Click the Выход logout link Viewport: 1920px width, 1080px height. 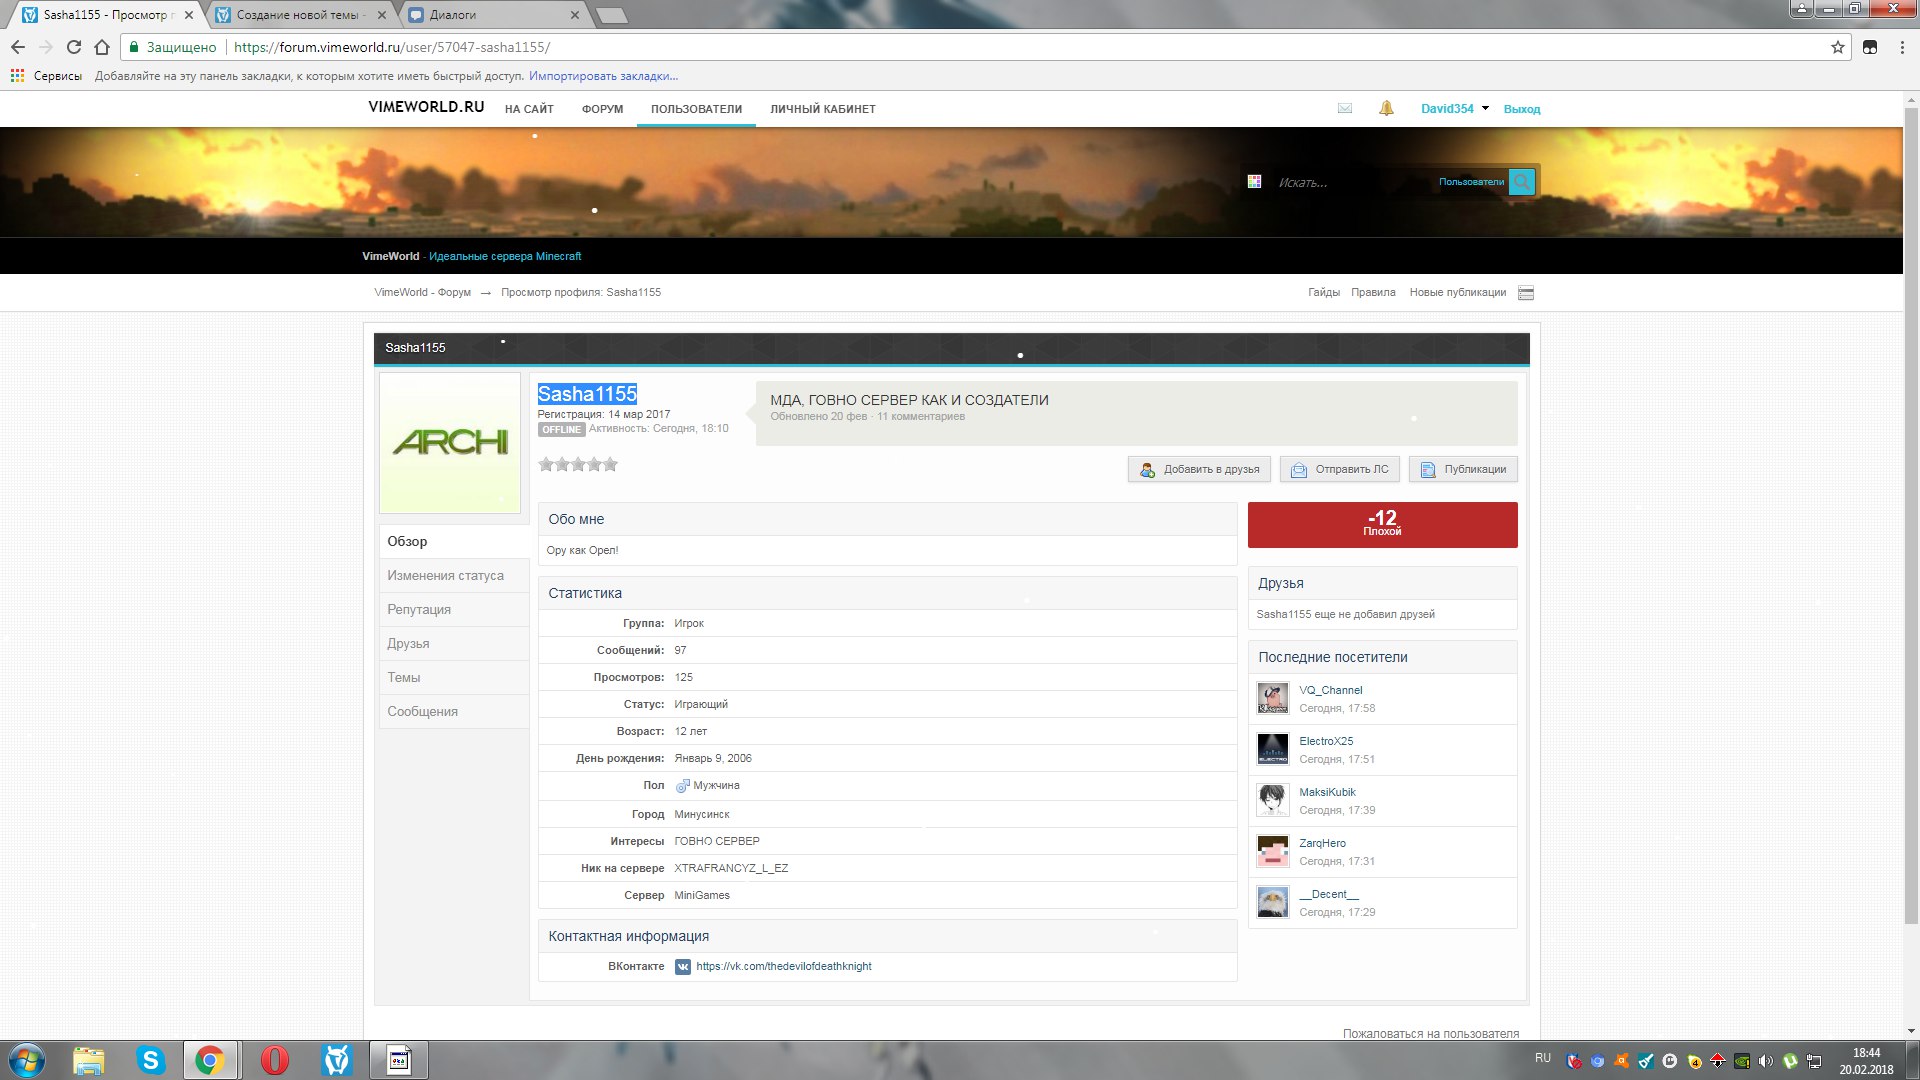tap(1522, 109)
